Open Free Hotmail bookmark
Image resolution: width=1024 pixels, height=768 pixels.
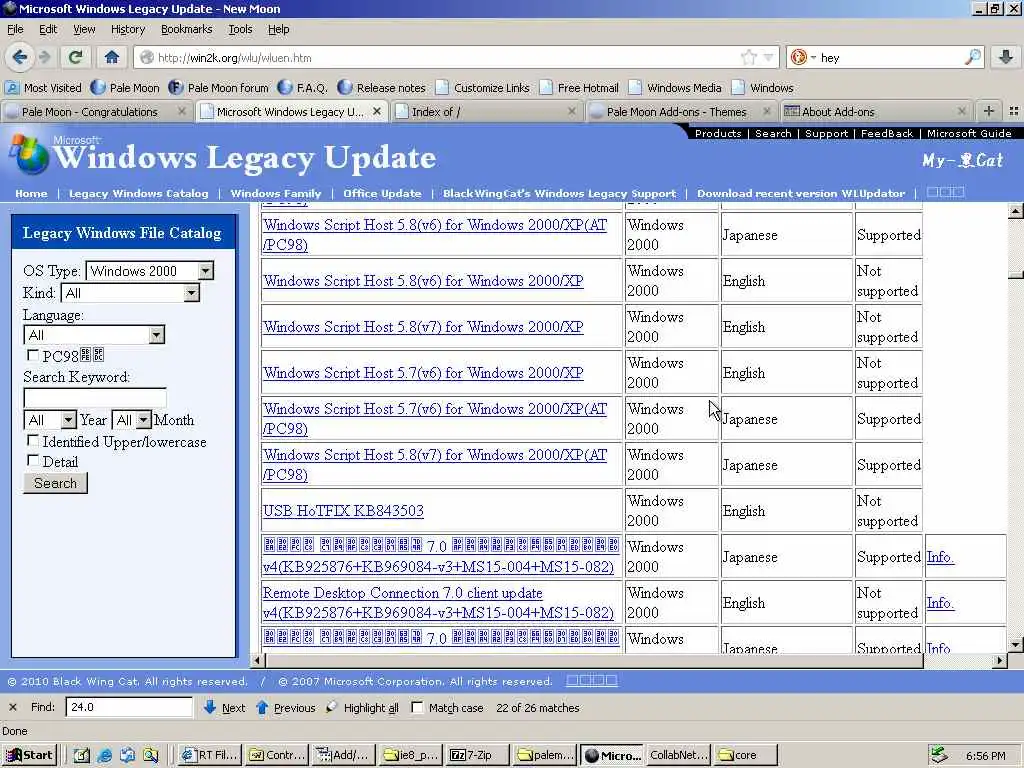pos(579,88)
